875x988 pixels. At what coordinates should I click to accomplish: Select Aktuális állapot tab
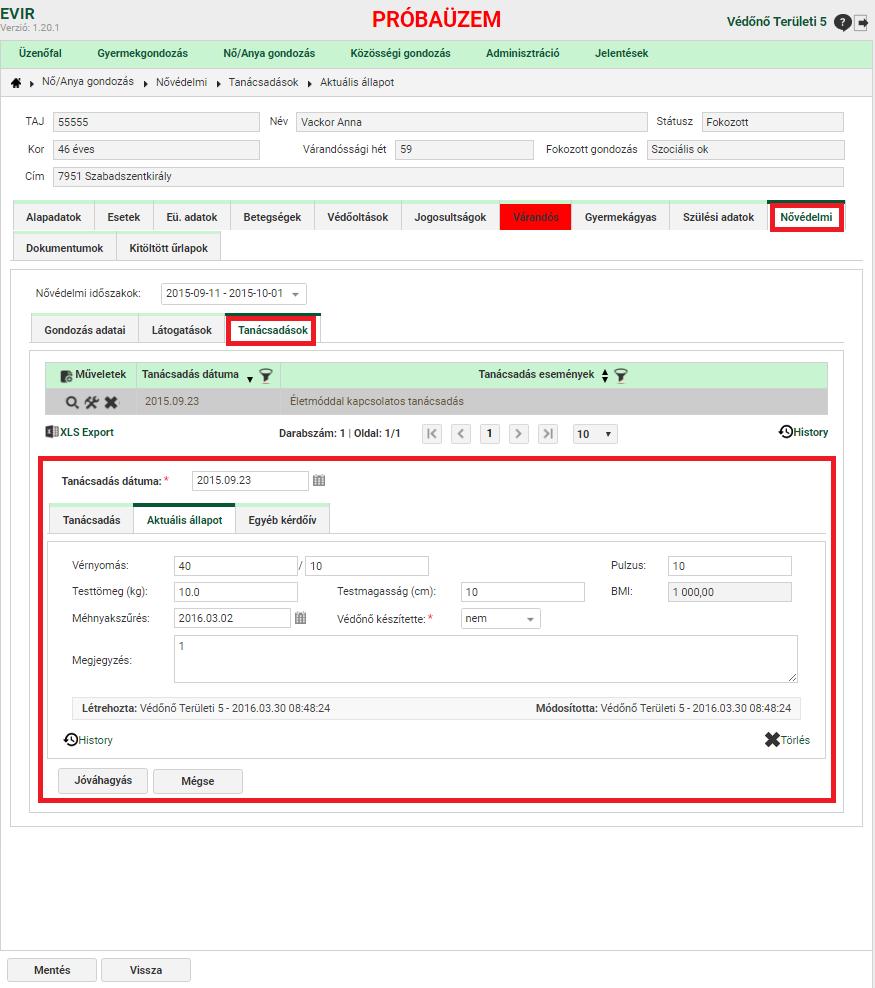[185, 520]
